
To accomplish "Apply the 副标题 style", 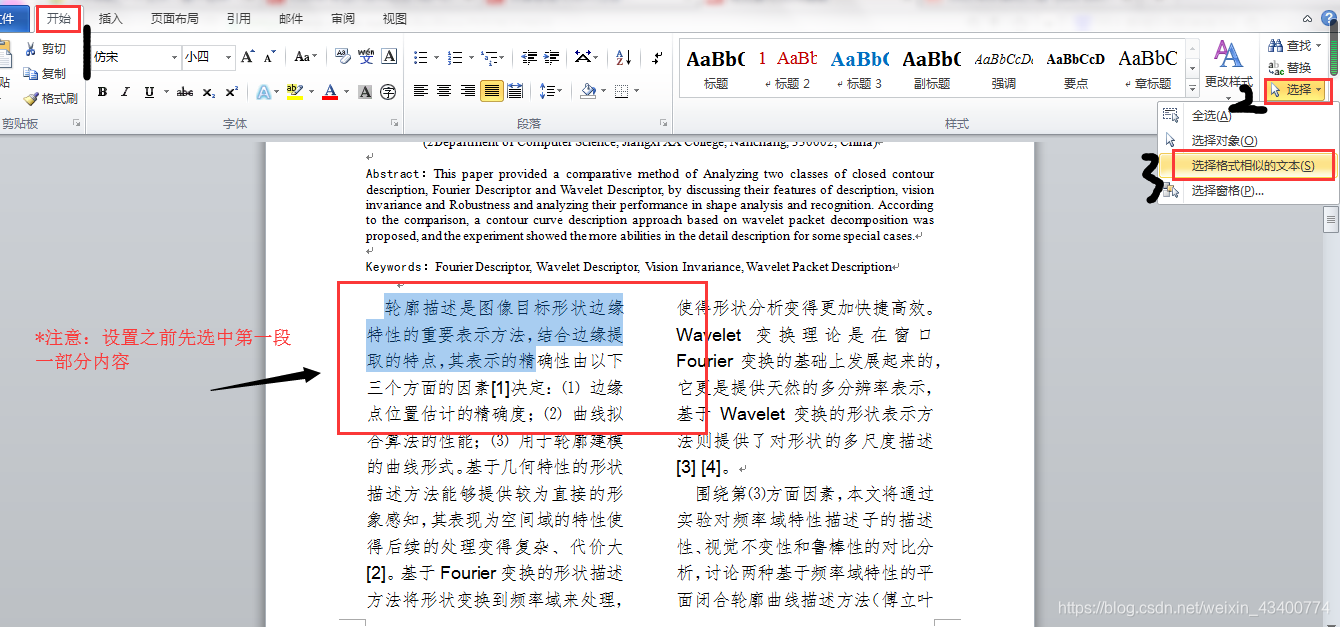I will (931, 68).
